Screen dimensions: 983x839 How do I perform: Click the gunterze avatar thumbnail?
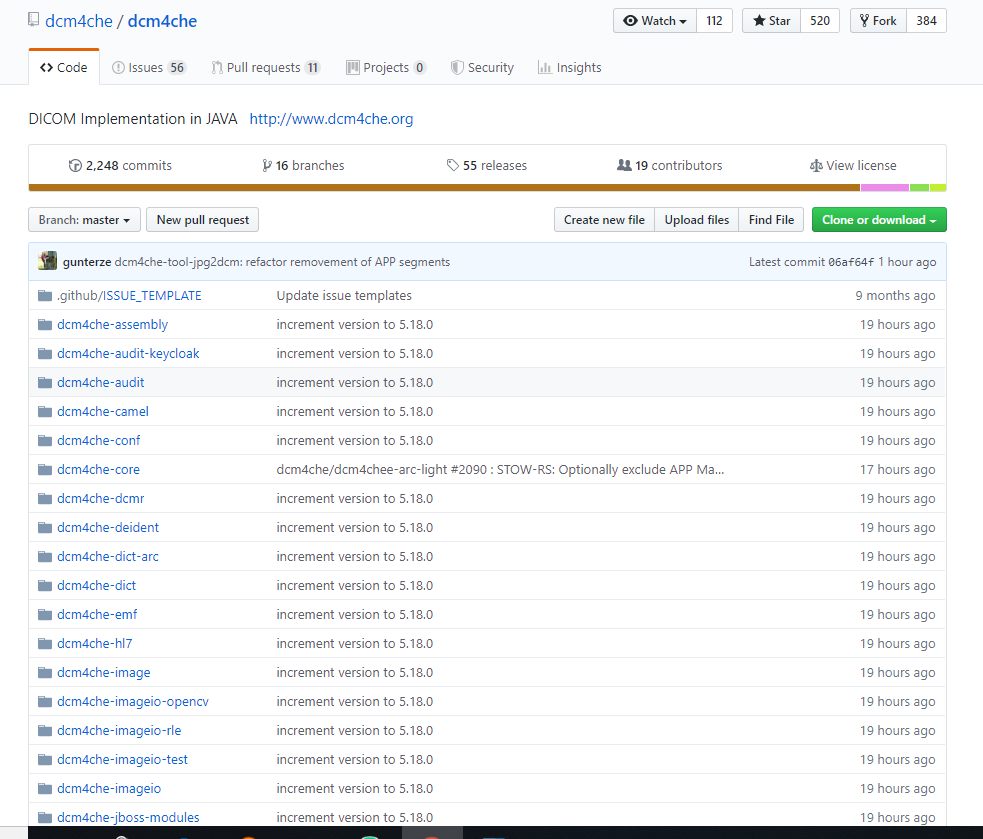(48, 261)
